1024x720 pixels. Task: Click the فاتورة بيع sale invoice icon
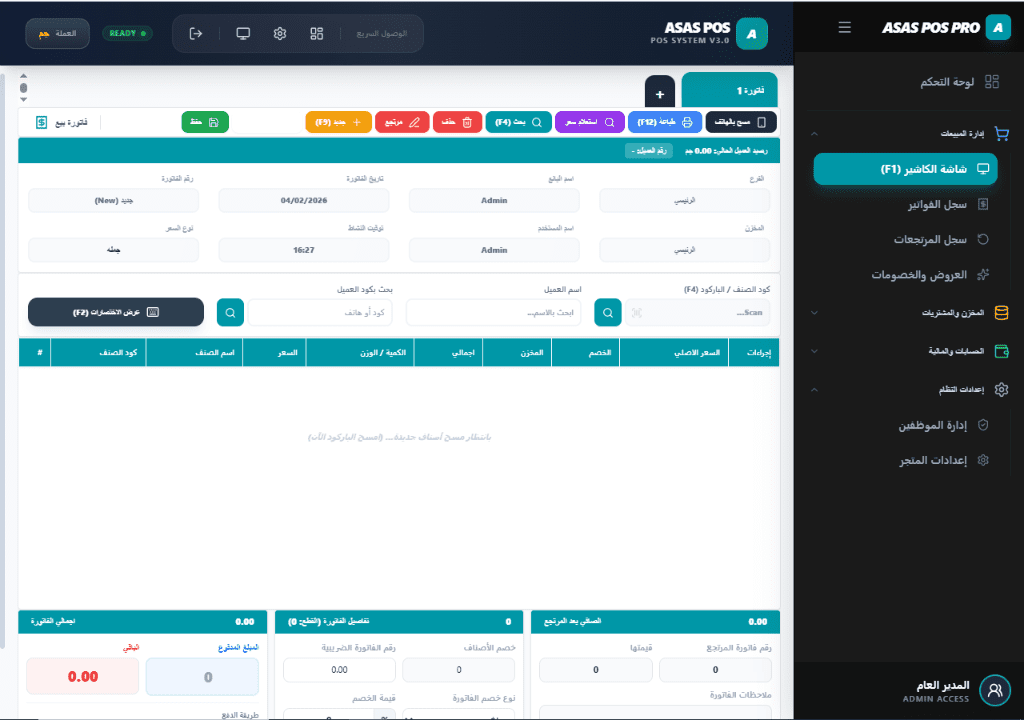pos(41,122)
